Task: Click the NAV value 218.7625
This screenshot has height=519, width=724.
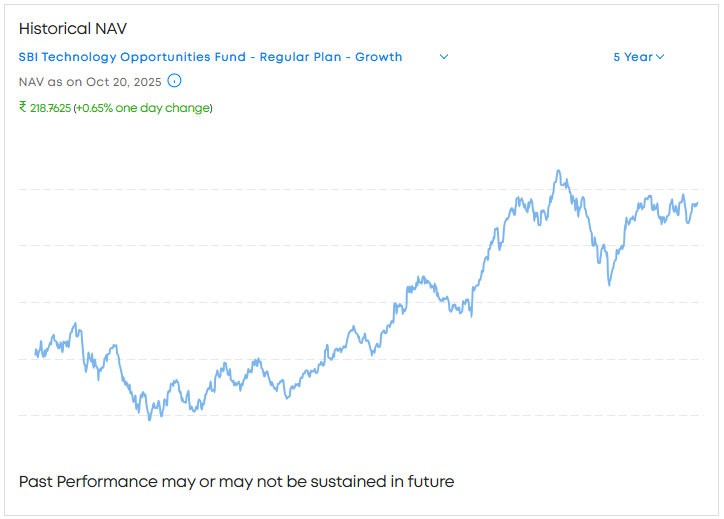Action: tap(50, 108)
